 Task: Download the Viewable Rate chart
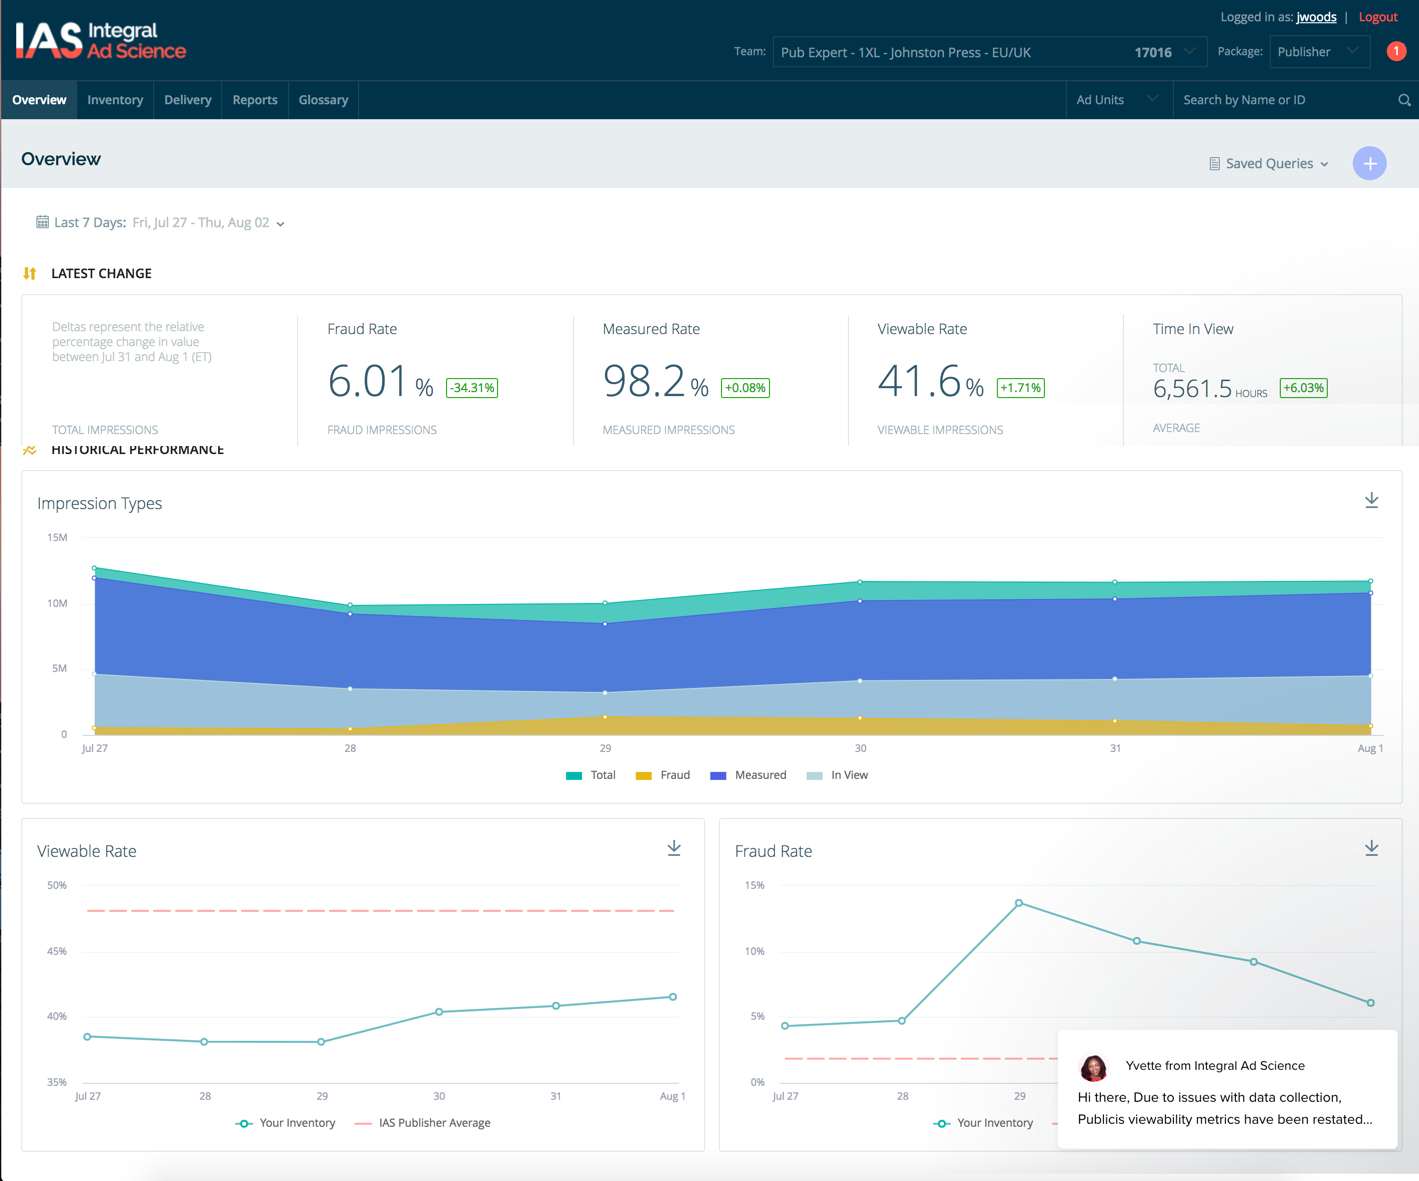[674, 848]
